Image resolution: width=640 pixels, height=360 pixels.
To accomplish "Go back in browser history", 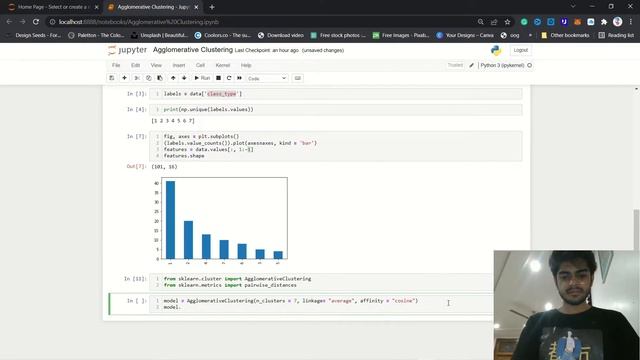I will 9,22.
